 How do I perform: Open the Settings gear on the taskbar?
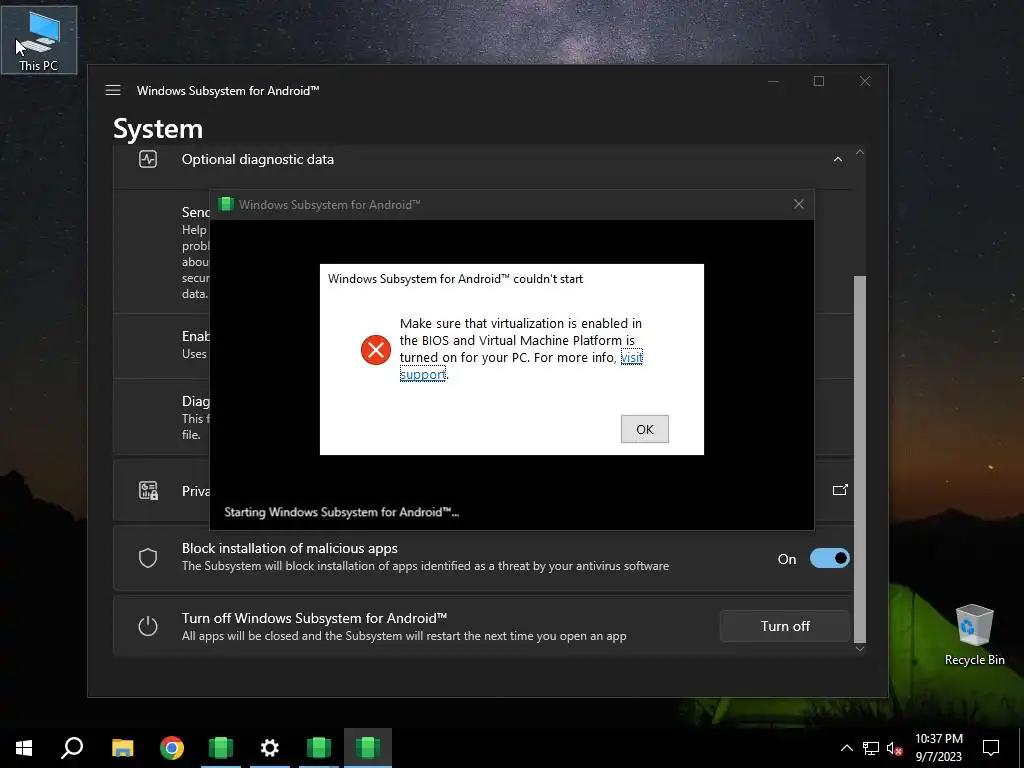coord(270,748)
